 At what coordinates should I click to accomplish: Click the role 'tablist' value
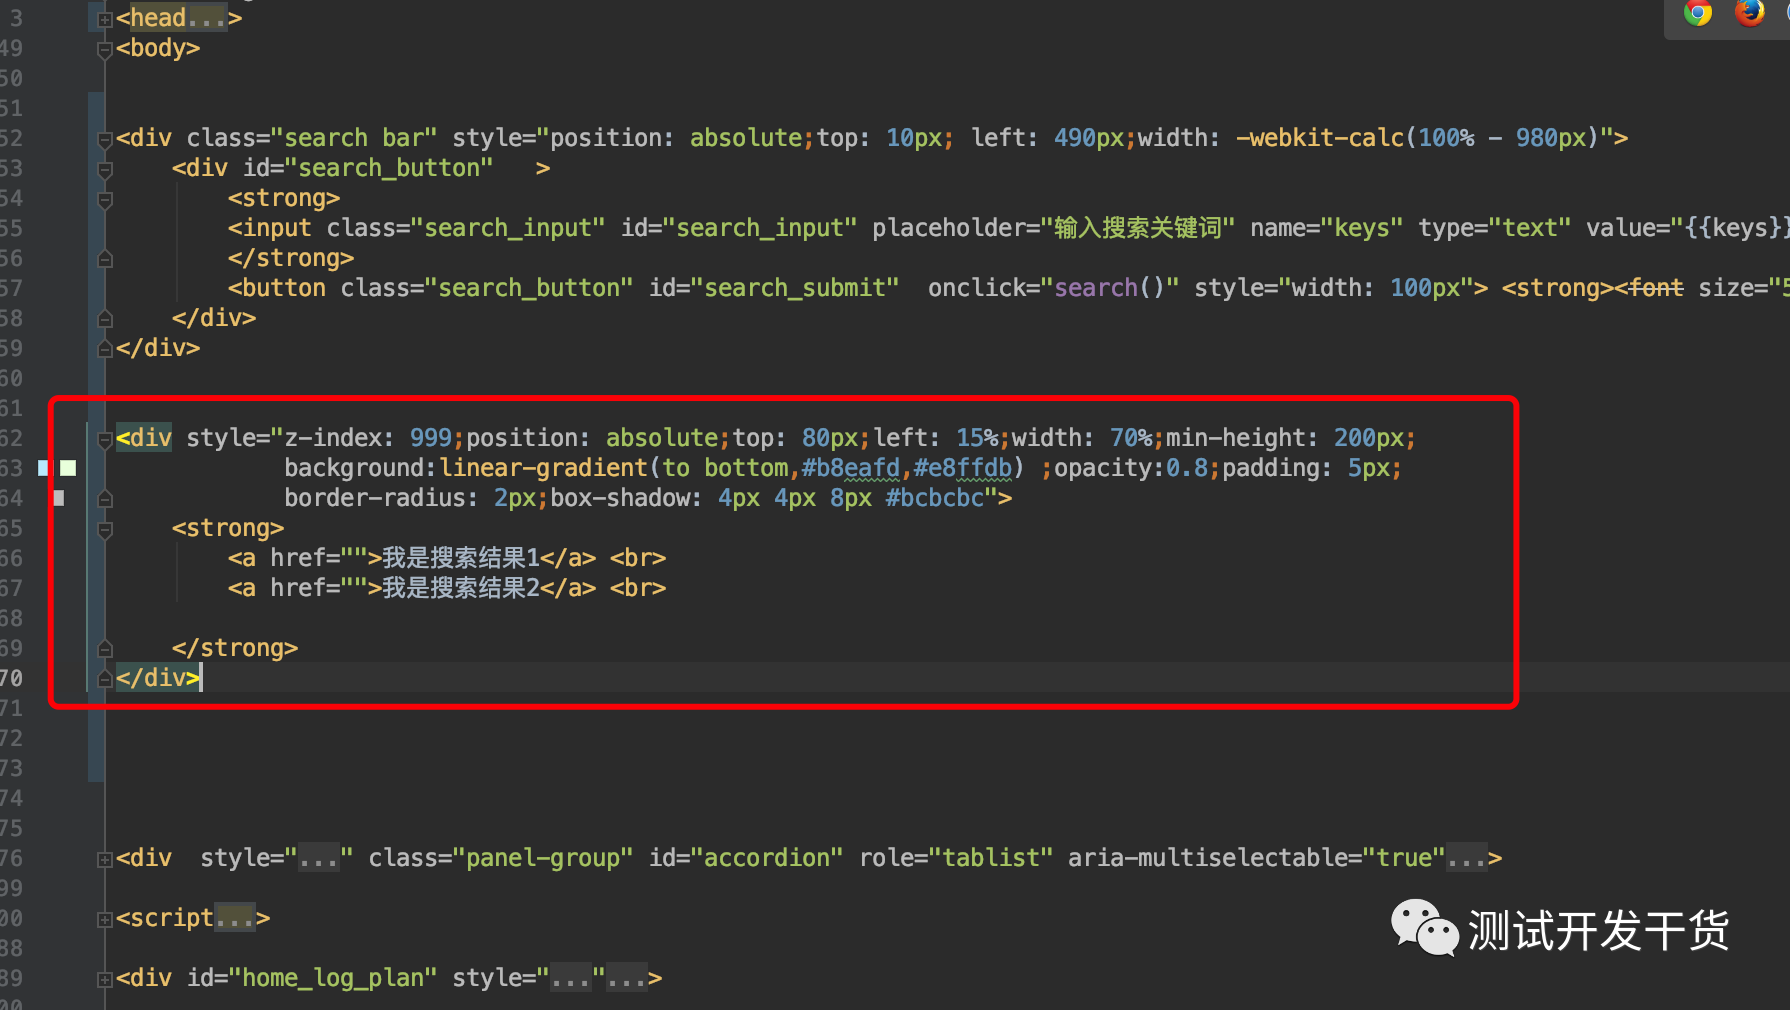991,858
